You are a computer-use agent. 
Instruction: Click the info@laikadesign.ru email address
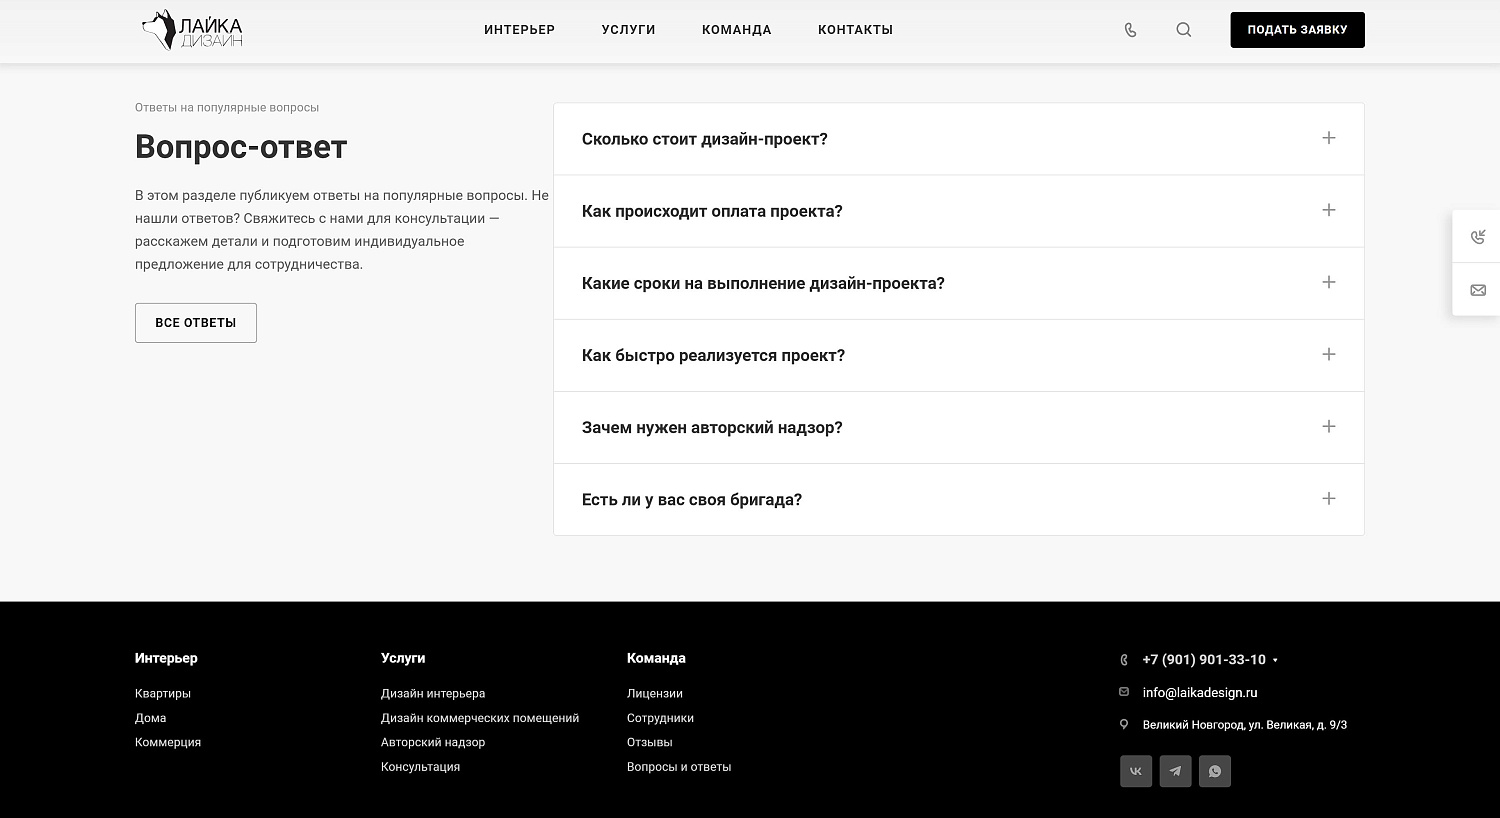click(x=1199, y=691)
